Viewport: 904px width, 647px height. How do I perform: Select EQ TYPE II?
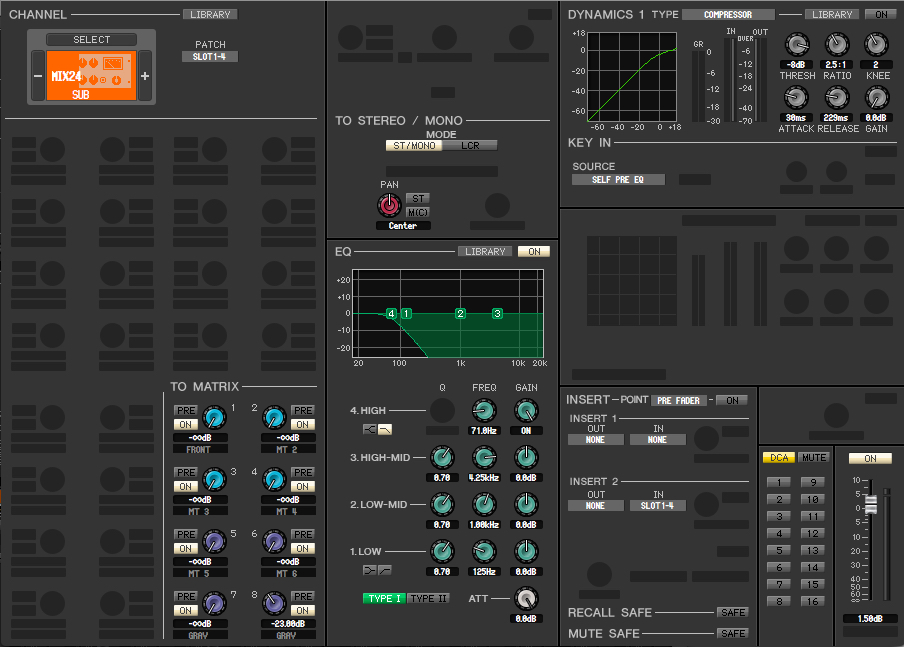(x=428, y=599)
